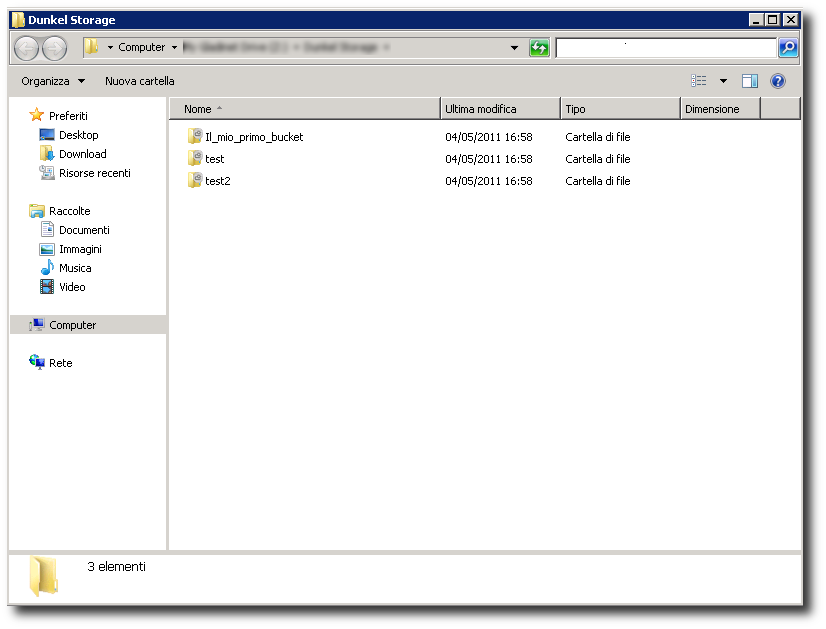
Task: Change the view with the view icon
Action: coord(699,81)
